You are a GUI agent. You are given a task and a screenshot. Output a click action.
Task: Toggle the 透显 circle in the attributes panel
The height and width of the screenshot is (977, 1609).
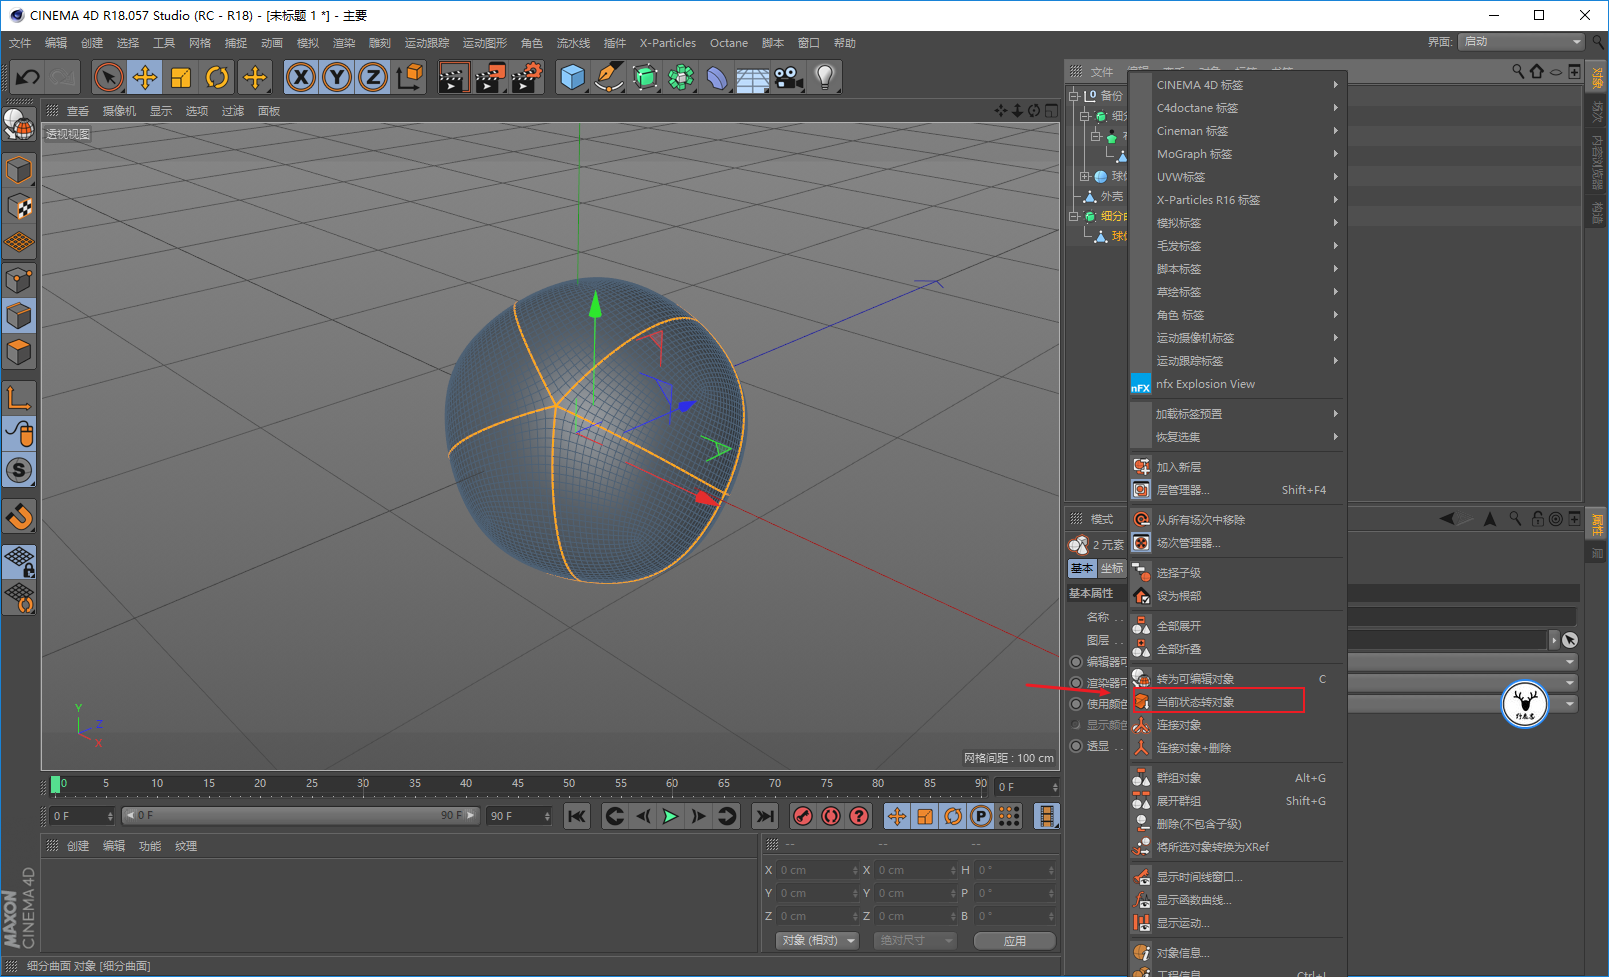(1076, 746)
